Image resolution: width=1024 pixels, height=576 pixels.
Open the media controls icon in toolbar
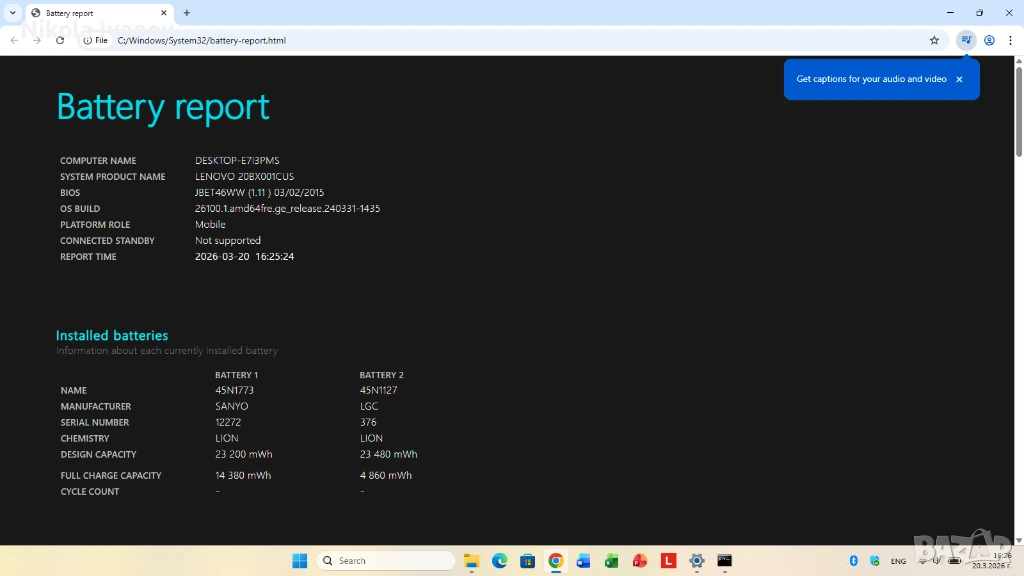tap(965, 40)
